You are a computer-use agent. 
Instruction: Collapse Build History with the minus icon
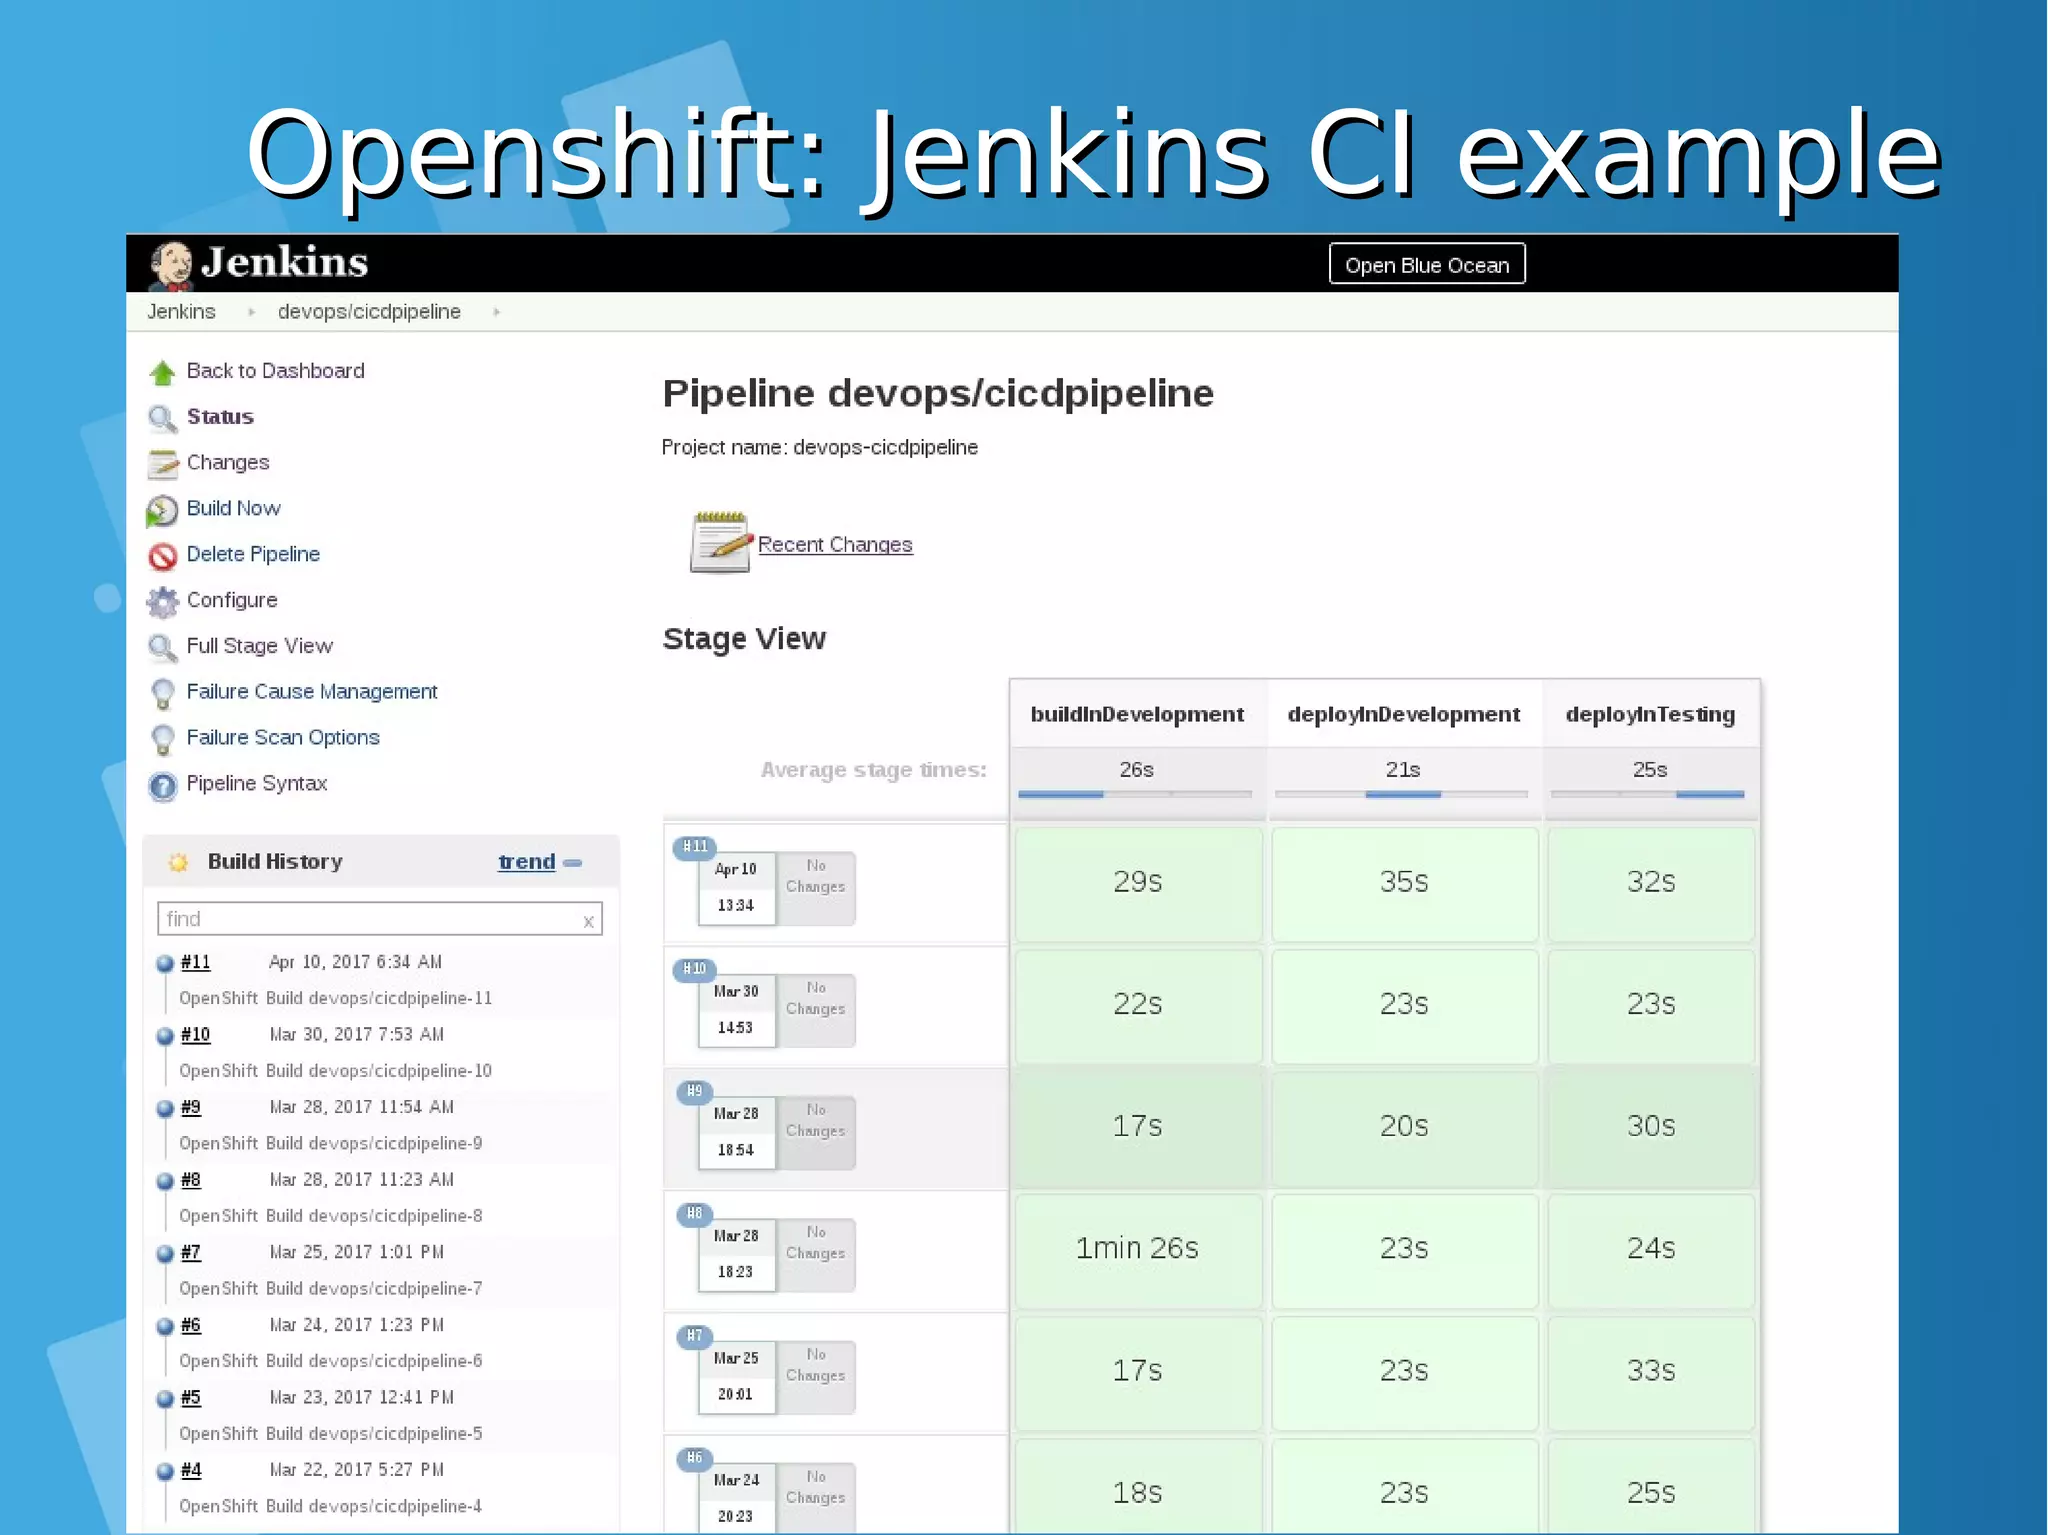(572, 862)
